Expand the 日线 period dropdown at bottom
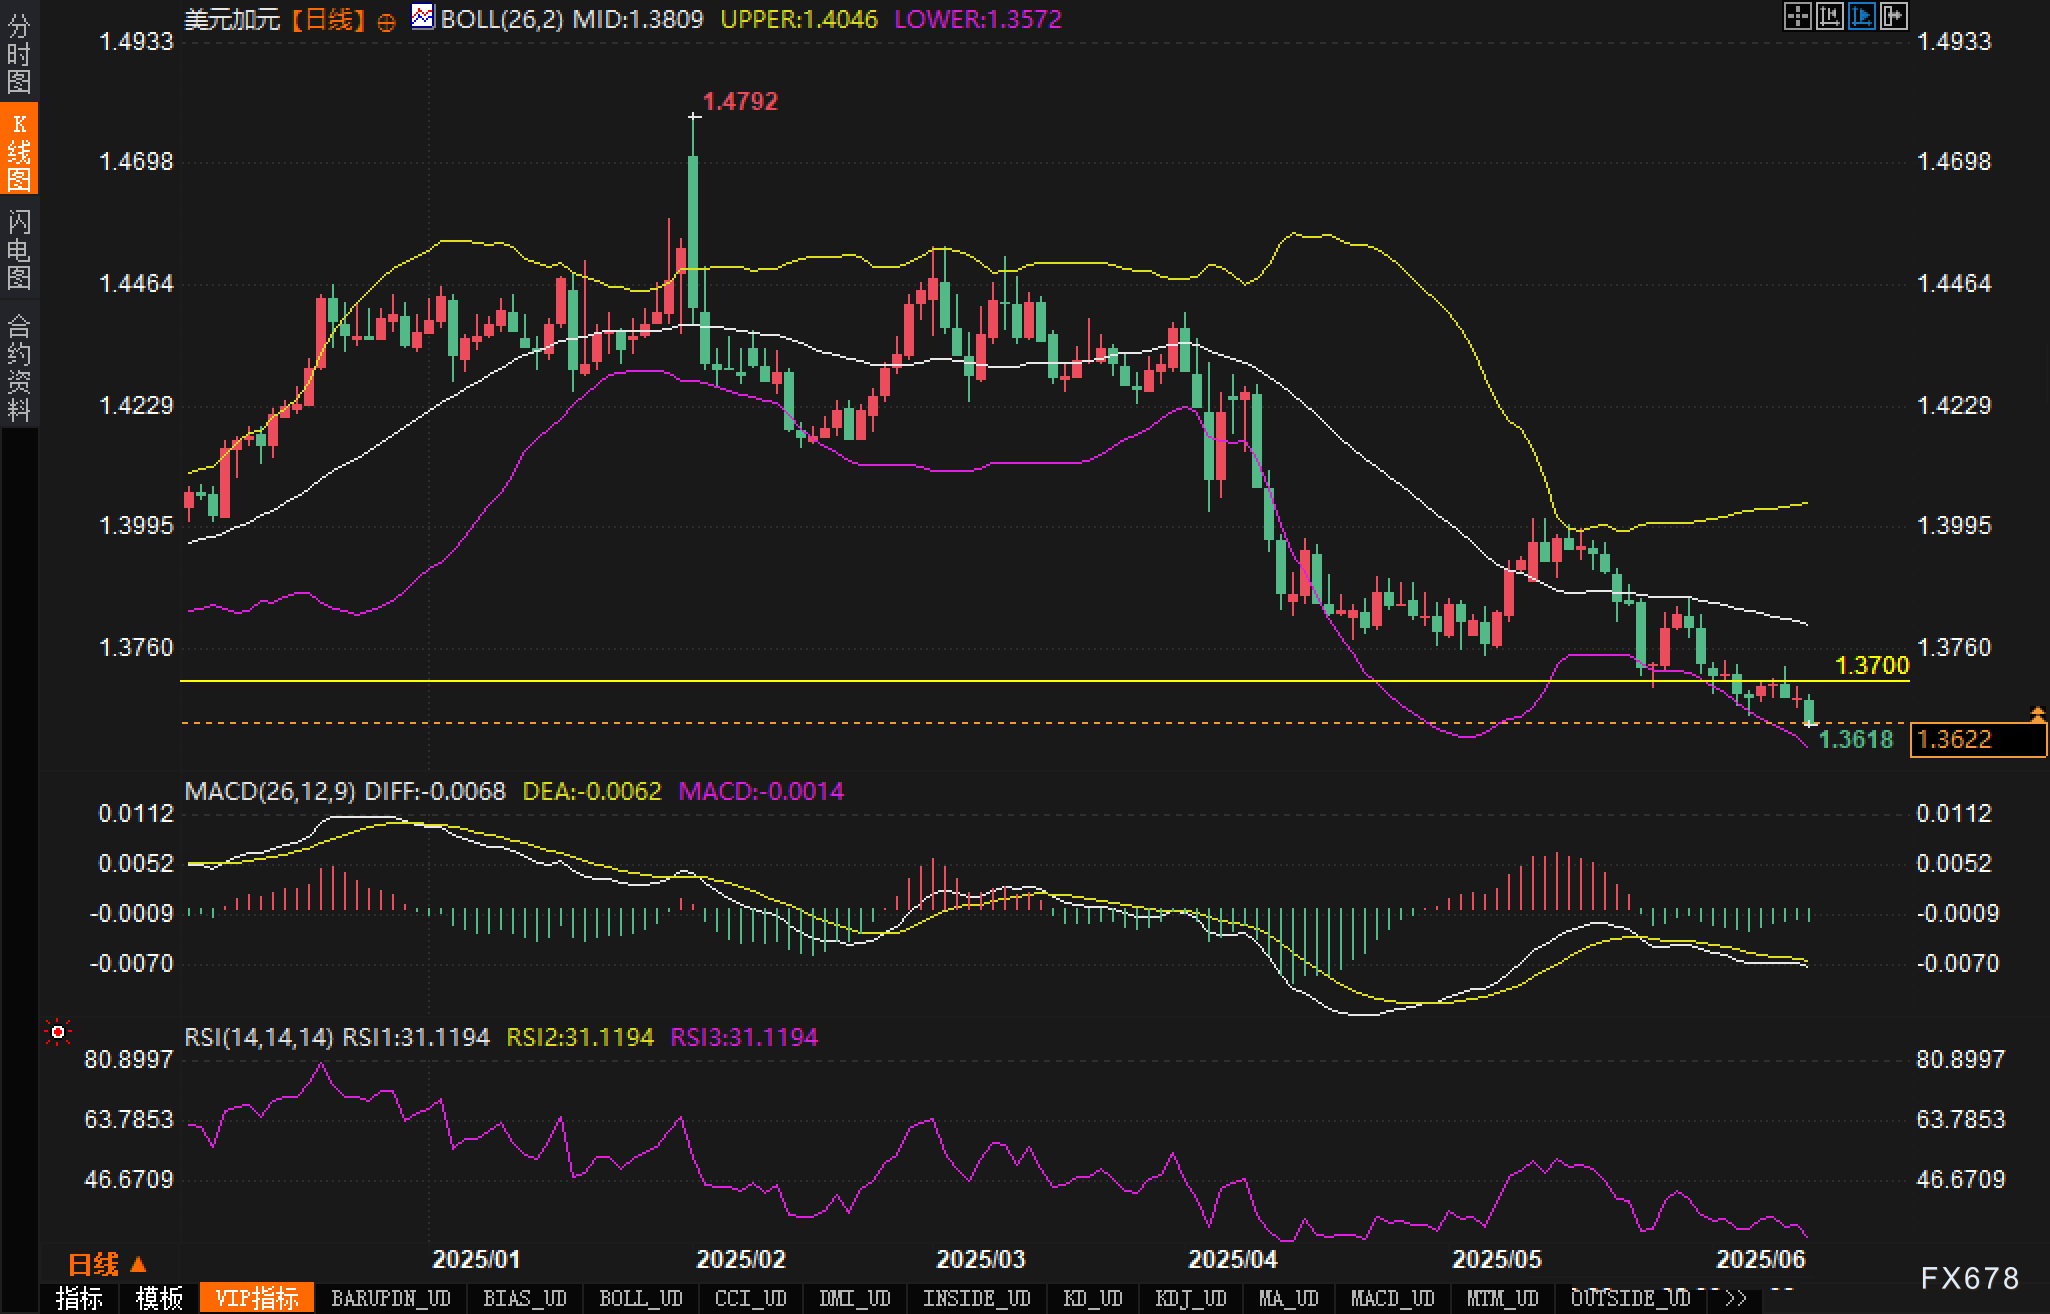 [107, 1265]
